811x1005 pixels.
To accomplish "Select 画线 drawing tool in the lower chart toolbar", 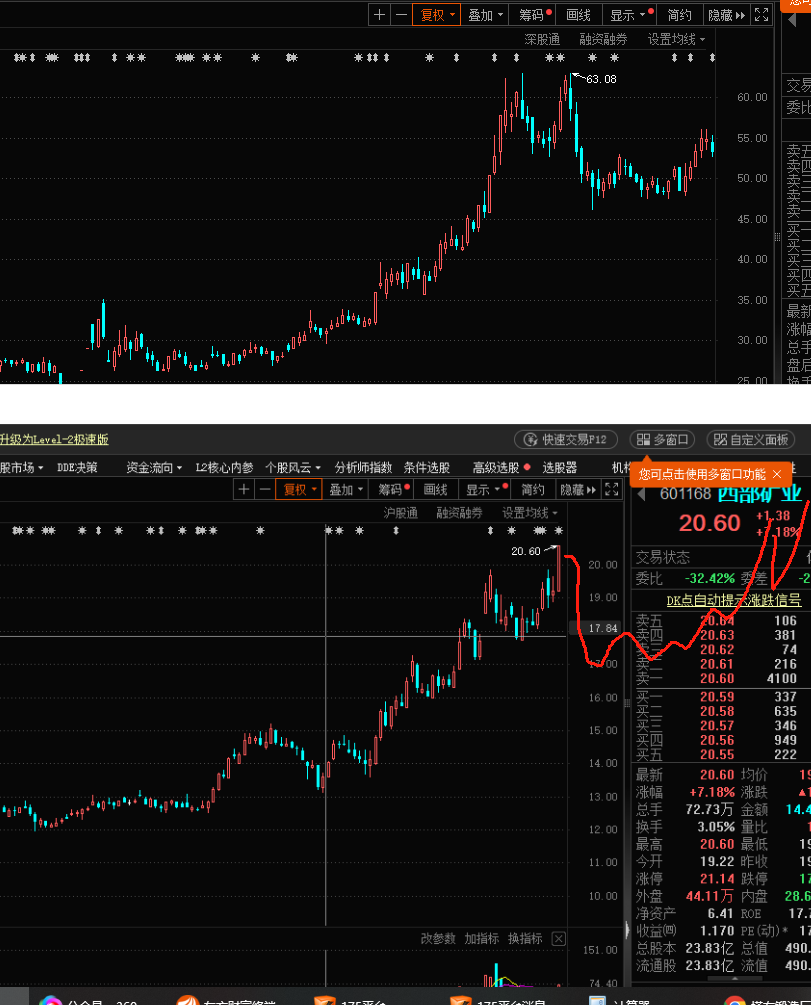I will (435, 490).
